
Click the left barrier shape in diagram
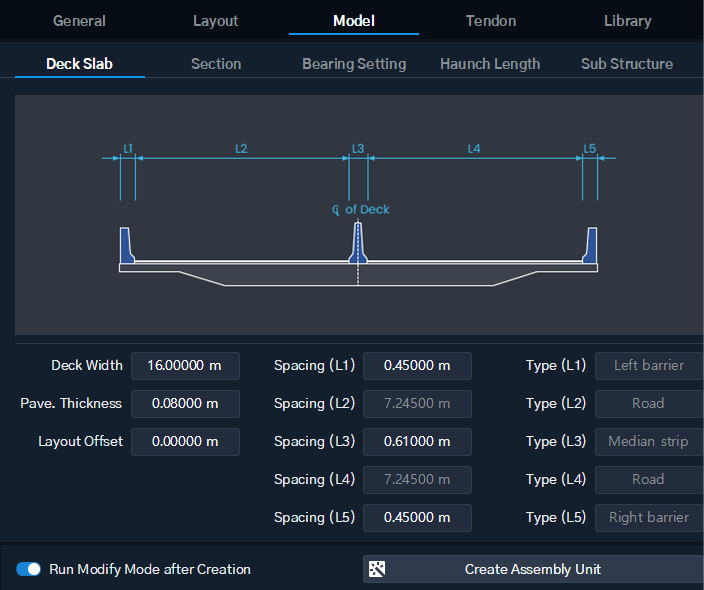127,245
